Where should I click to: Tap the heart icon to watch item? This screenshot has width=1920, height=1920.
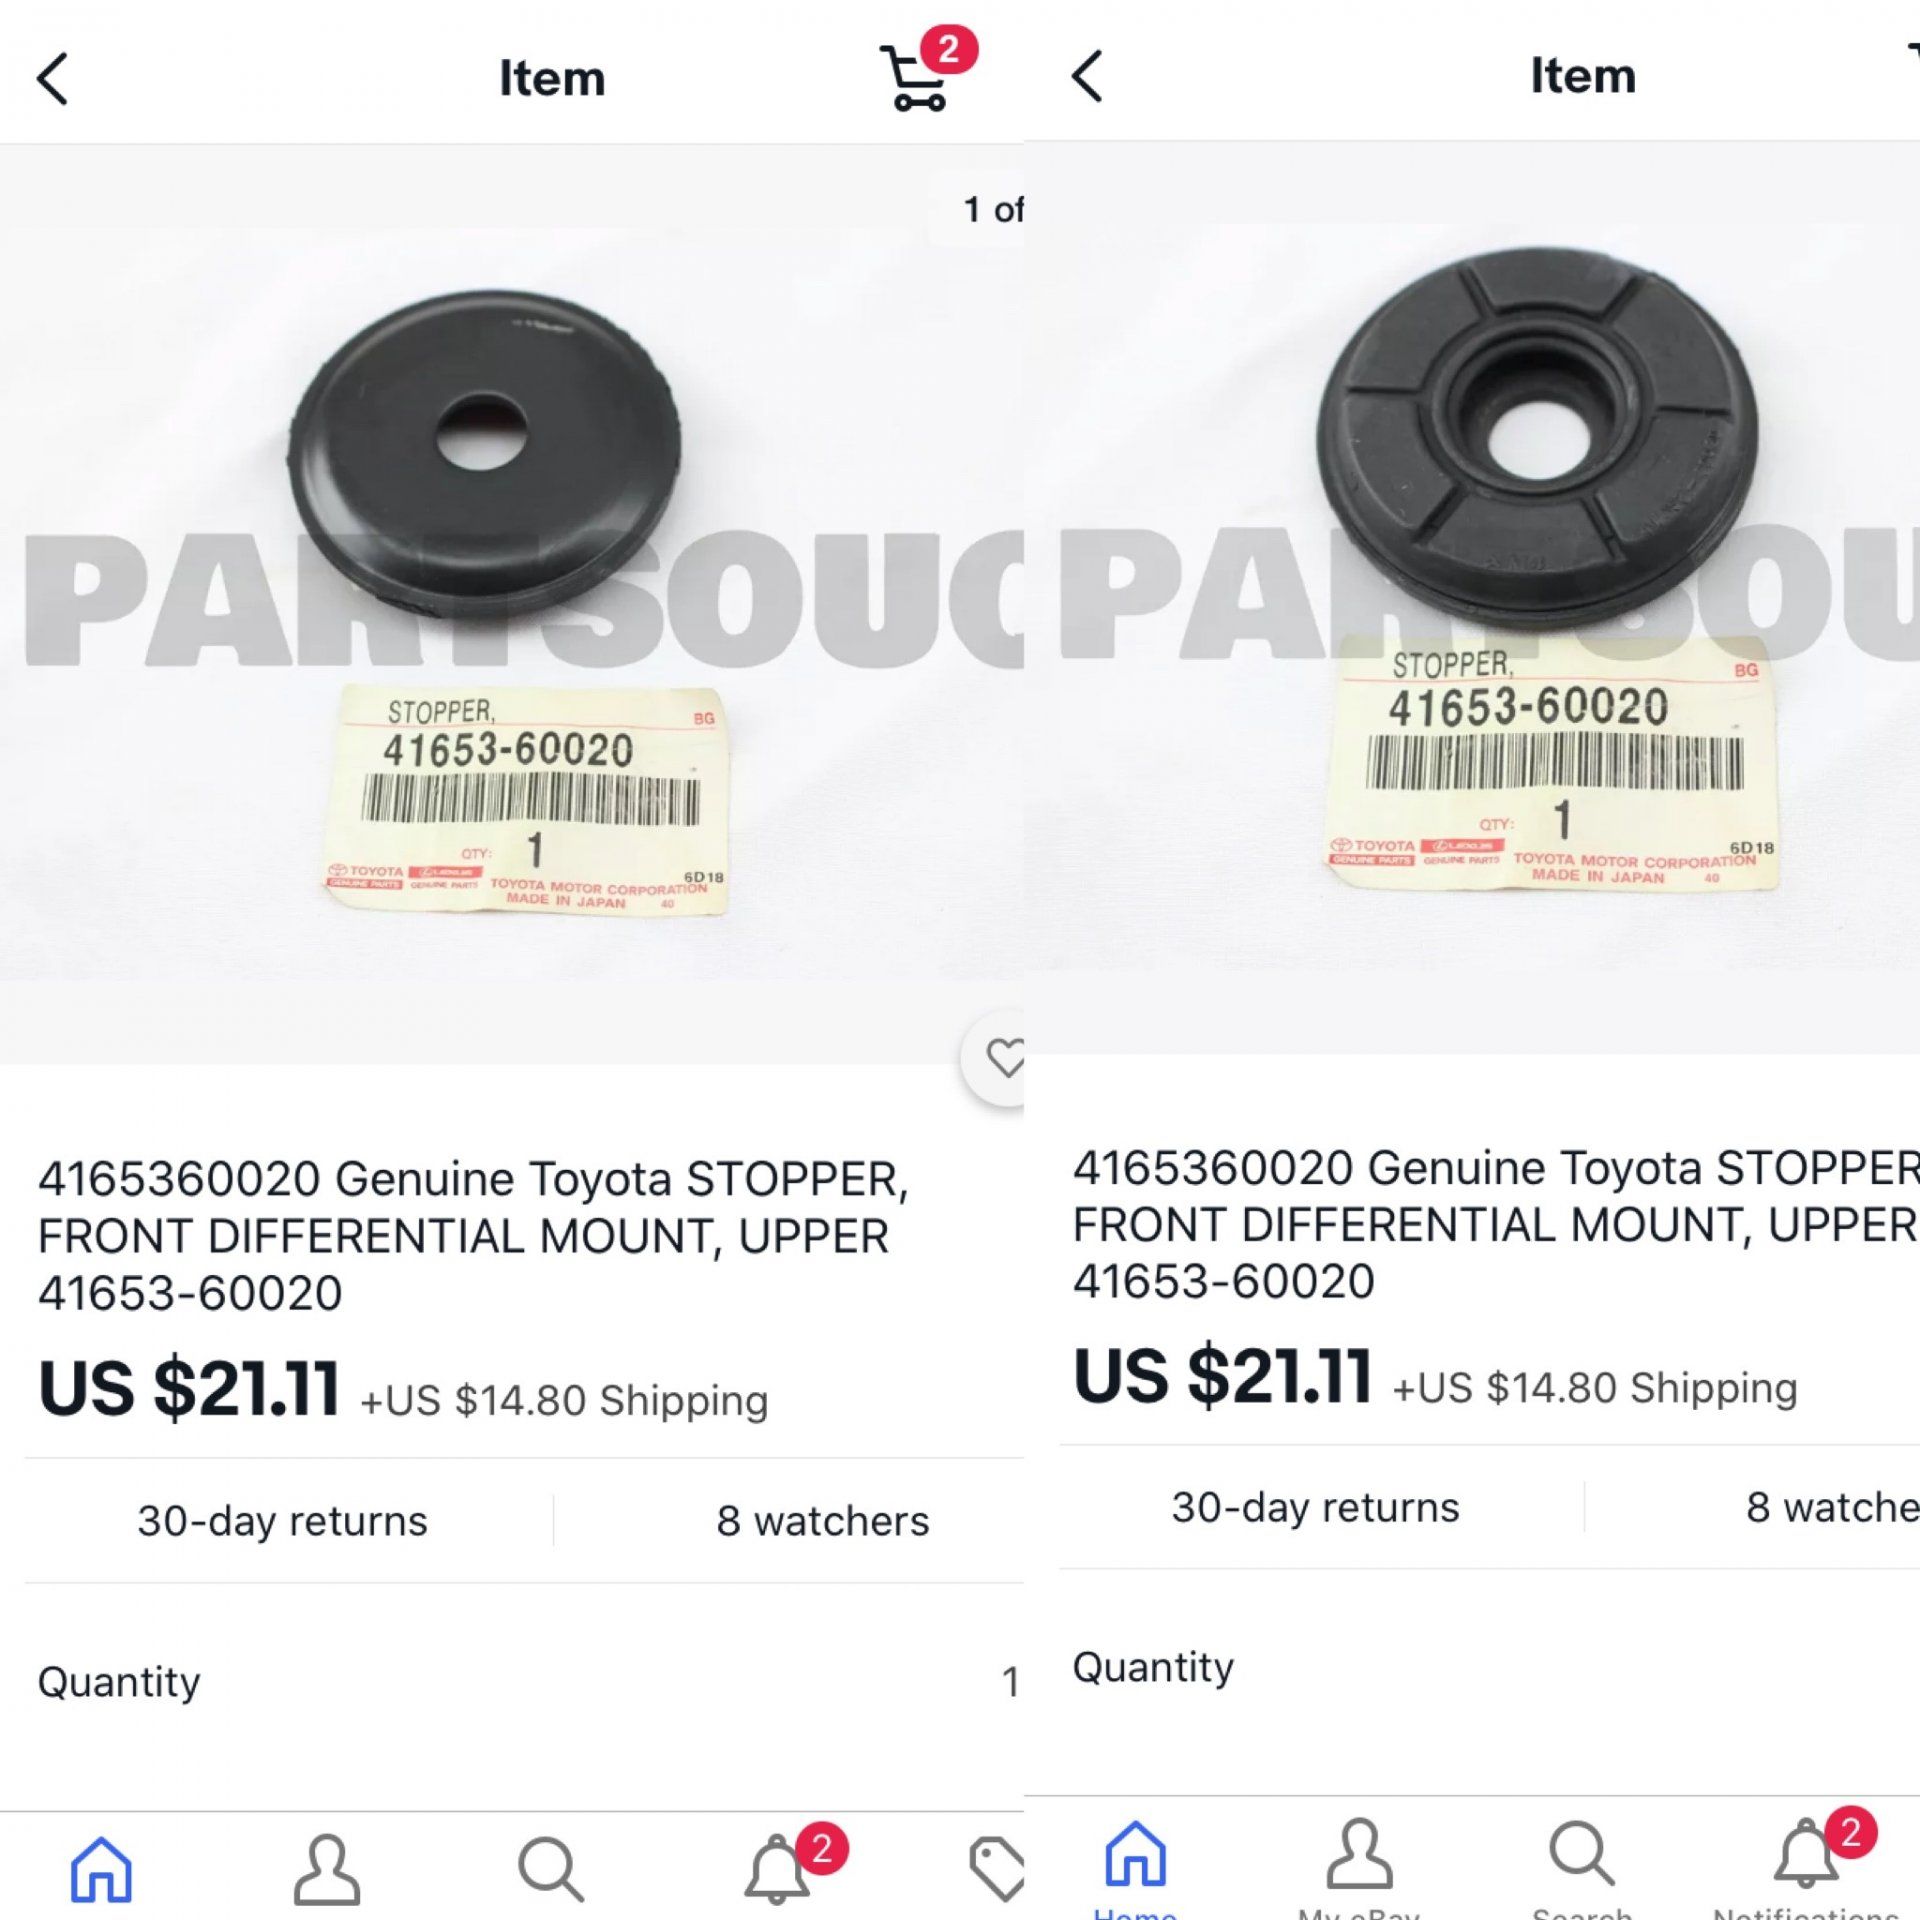(x=1002, y=1058)
